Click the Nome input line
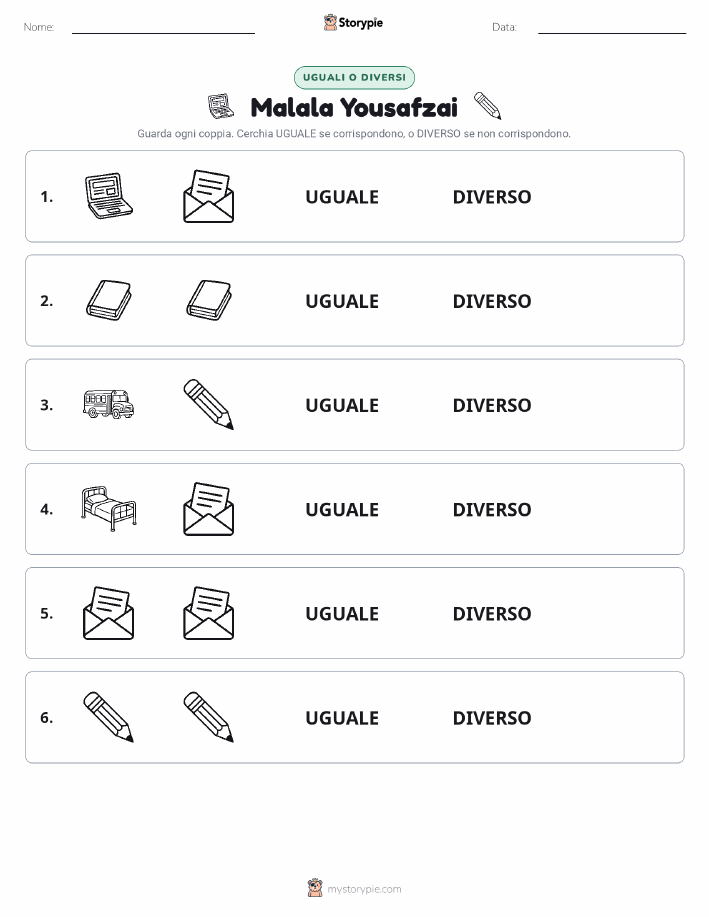Viewport: 709px width, 917px height. point(163,28)
